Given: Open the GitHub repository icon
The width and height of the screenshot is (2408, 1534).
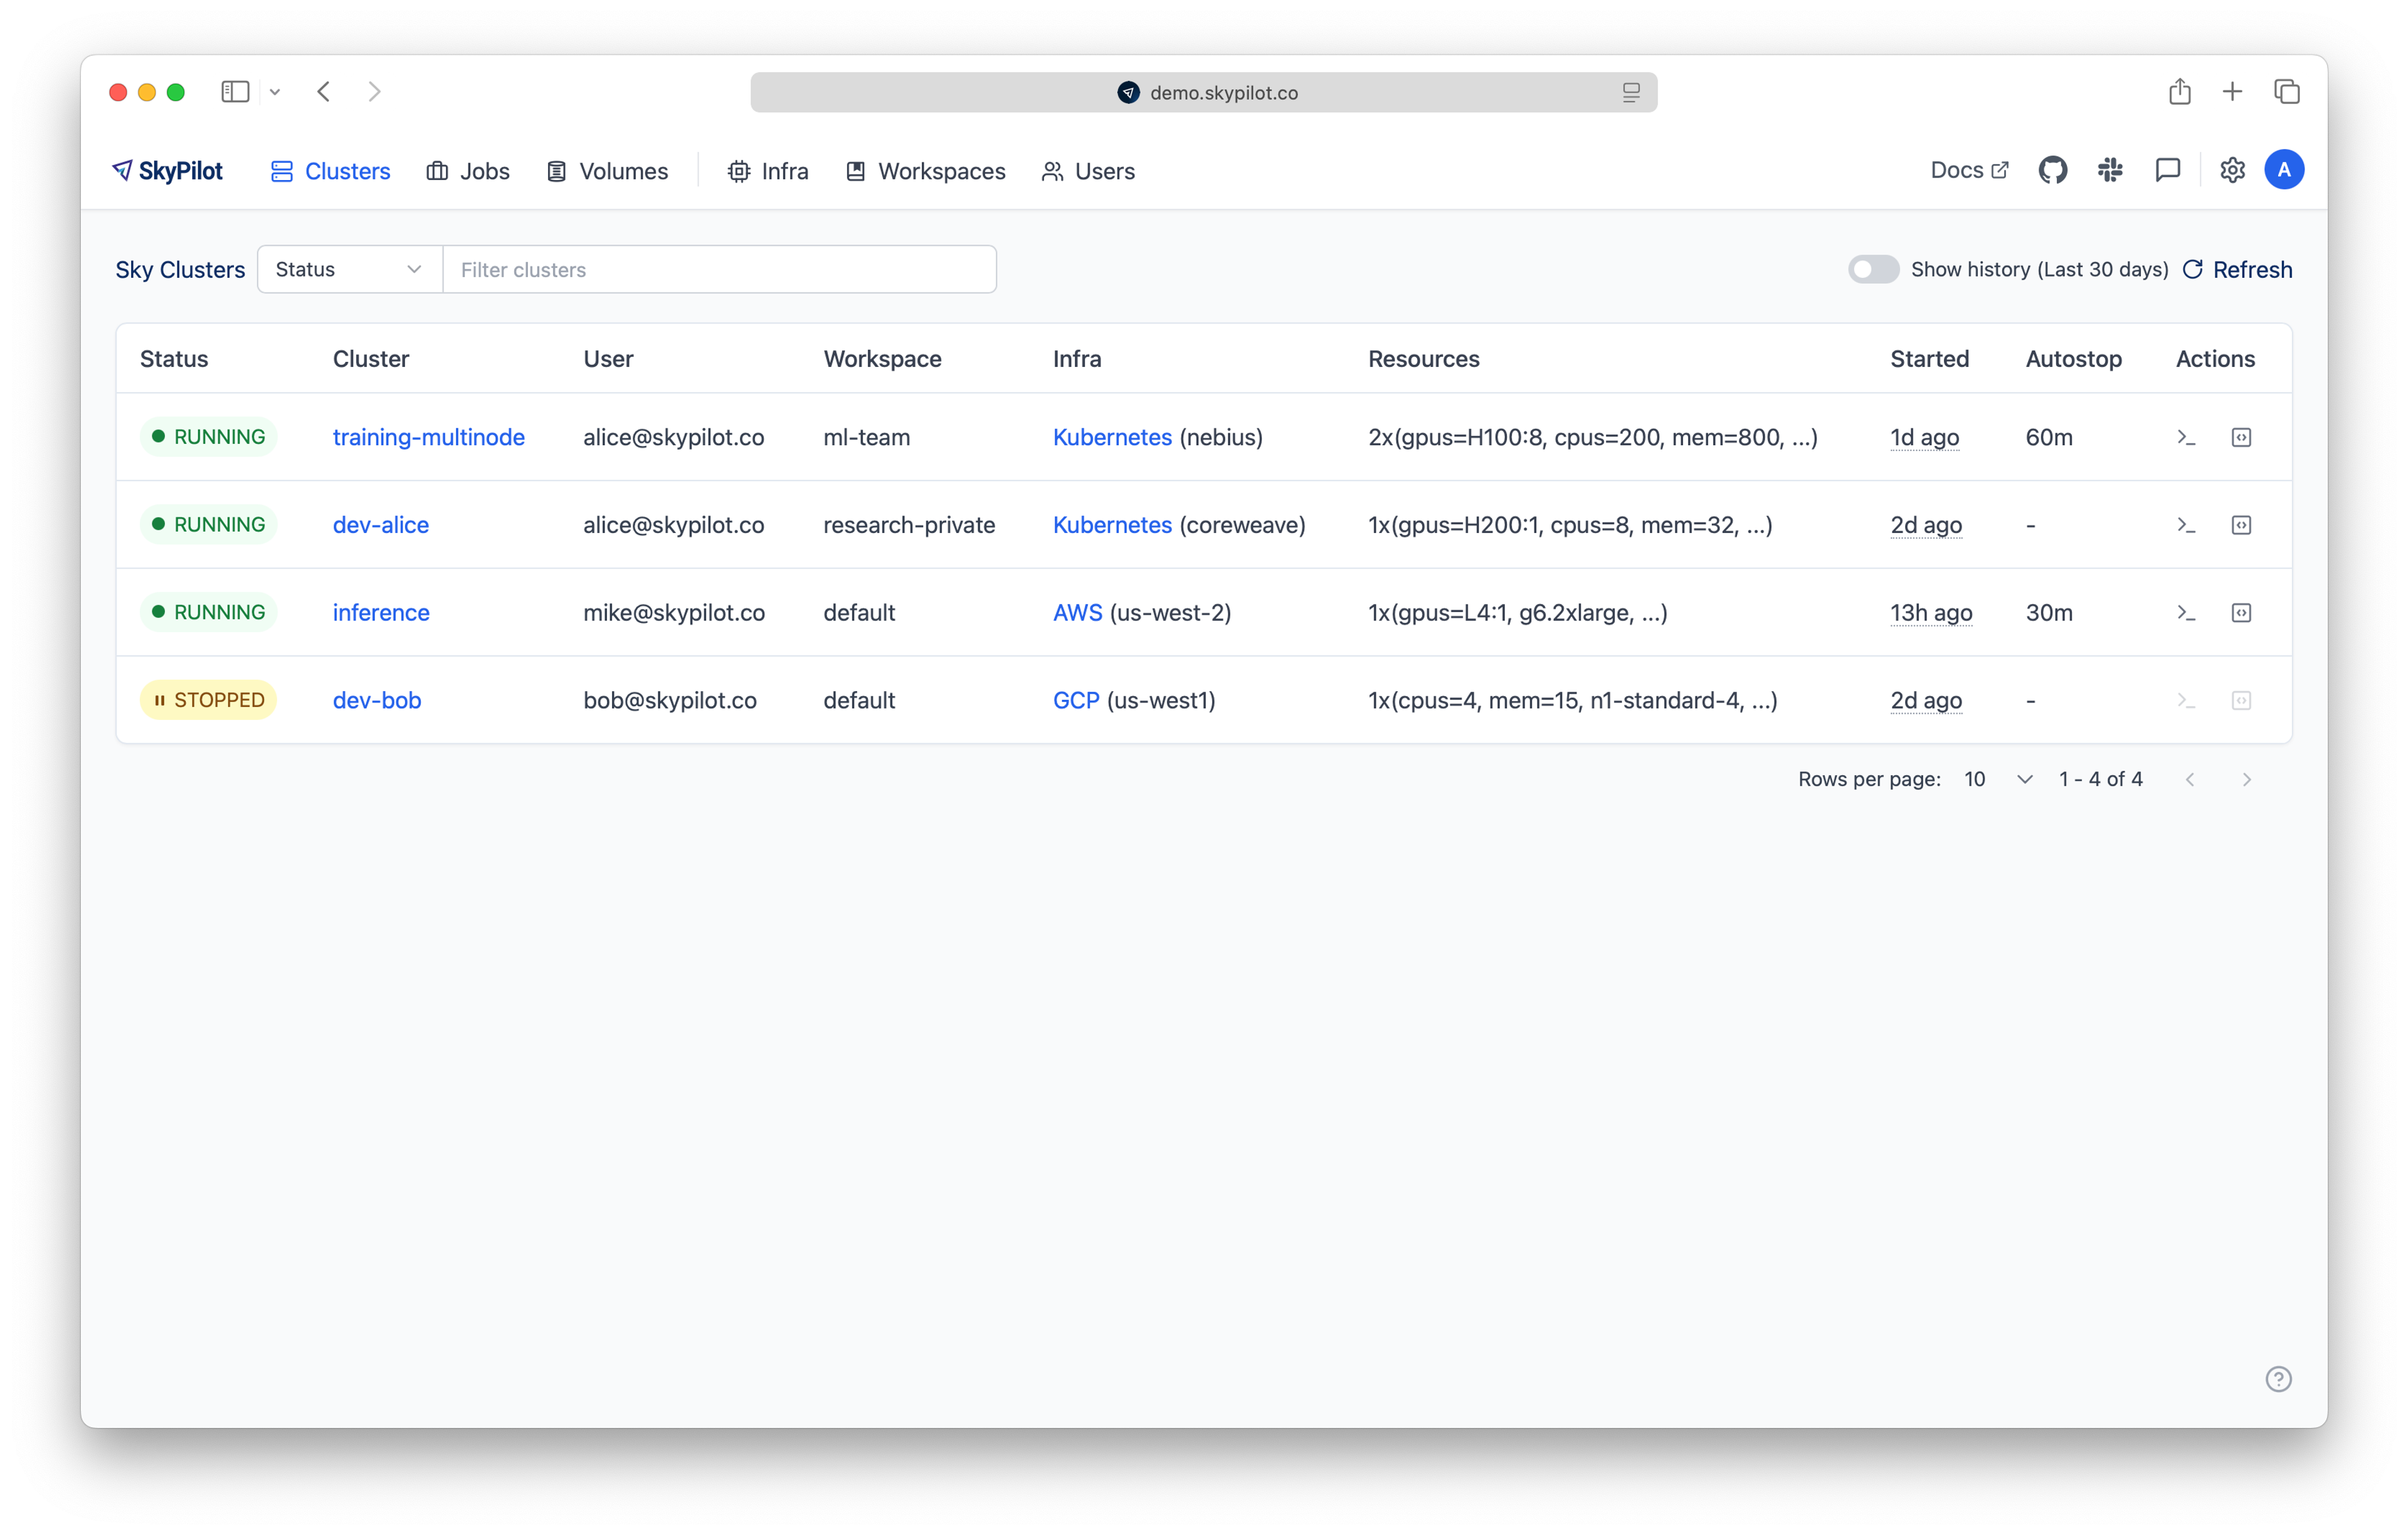Looking at the screenshot, I should point(2052,171).
